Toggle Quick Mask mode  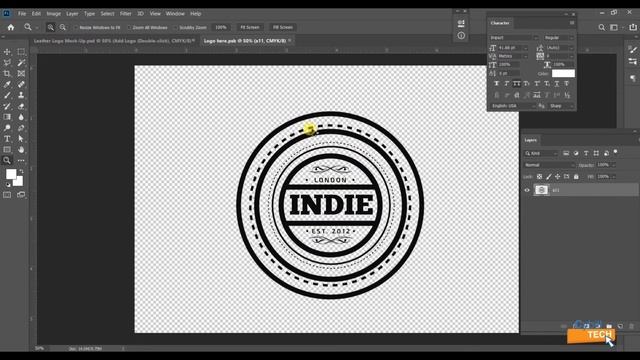pyautogui.click(x=7, y=195)
